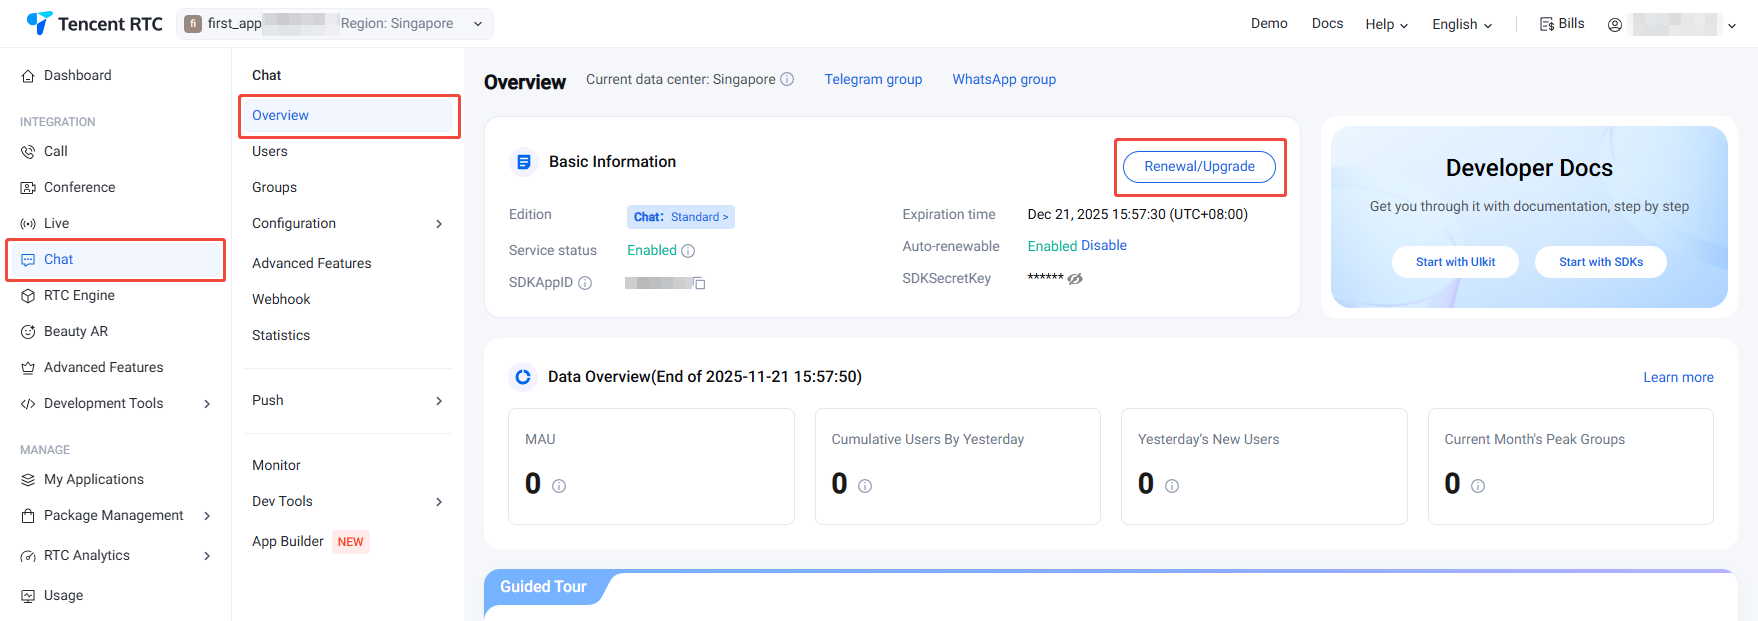
Task: Open the English language dropdown
Action: tap(1461, 24)
